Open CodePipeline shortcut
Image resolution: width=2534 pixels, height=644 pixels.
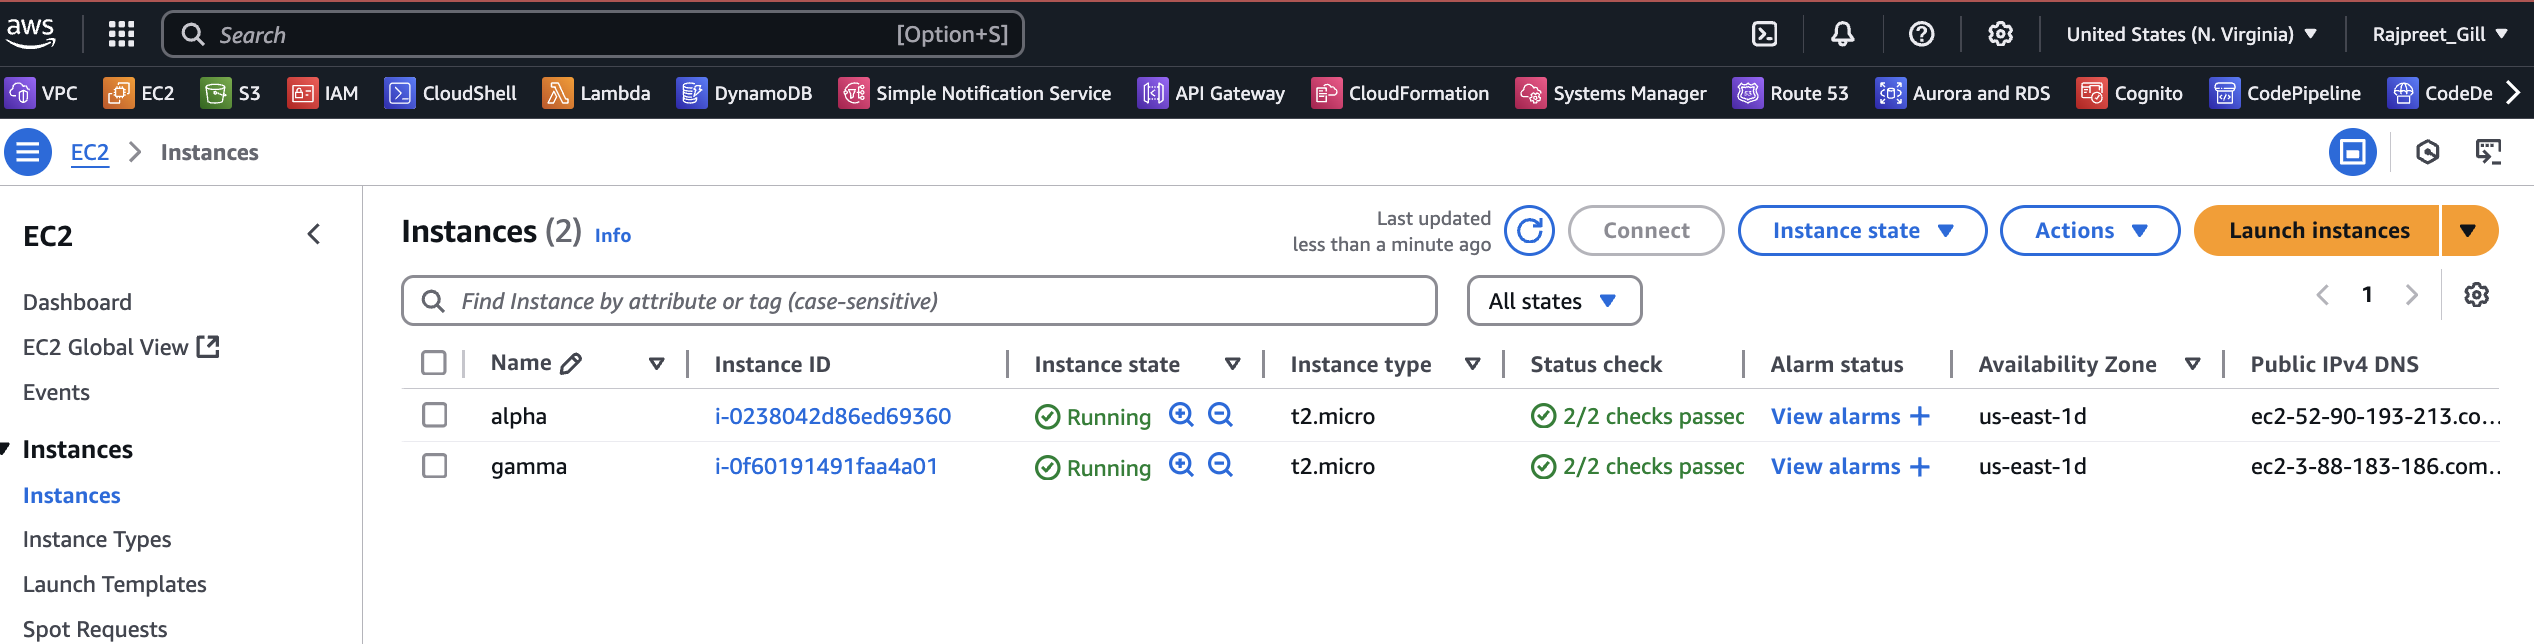click(2285, 93)
